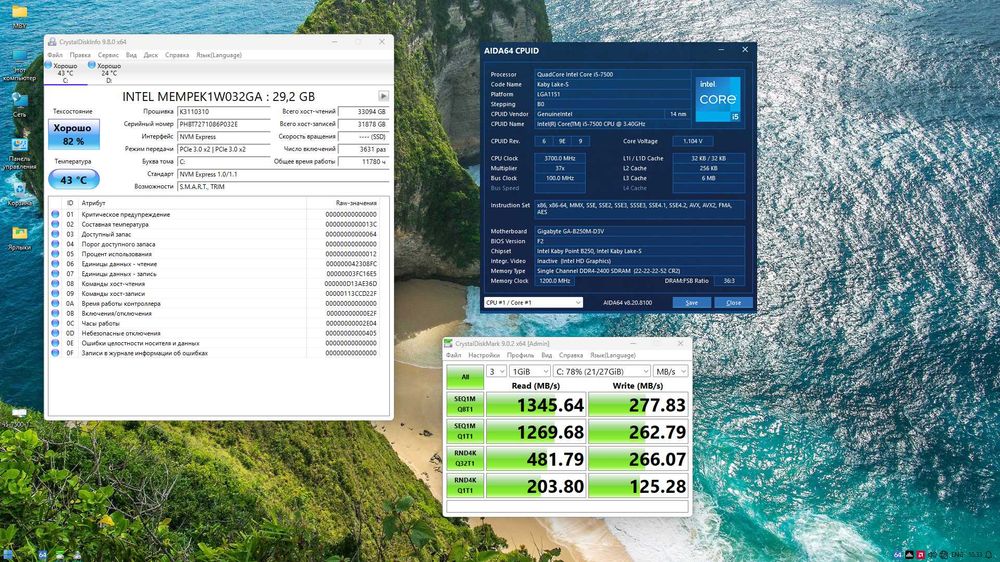The image size is (1000, 562).
Task: Open Сервис menu in CrystalDiskInfo
Action: click(x=108, y=55)
